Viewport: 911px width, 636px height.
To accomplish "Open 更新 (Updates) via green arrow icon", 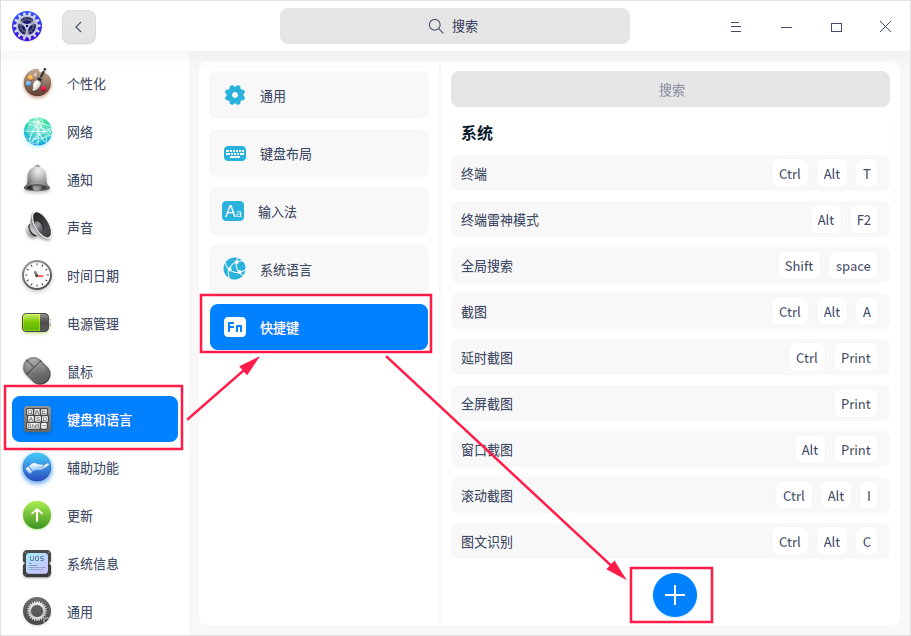I will click(36, 515).
